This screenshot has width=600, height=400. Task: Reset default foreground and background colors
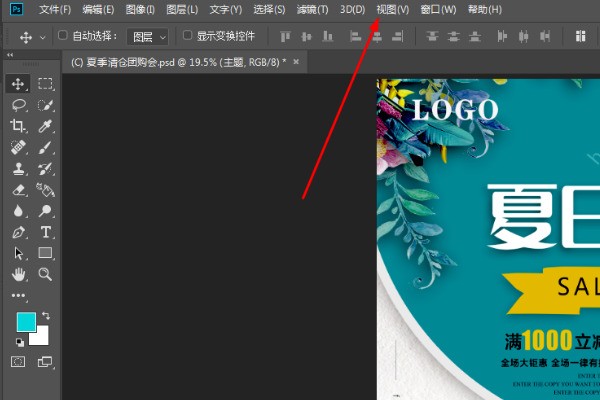tap(20, 342)
